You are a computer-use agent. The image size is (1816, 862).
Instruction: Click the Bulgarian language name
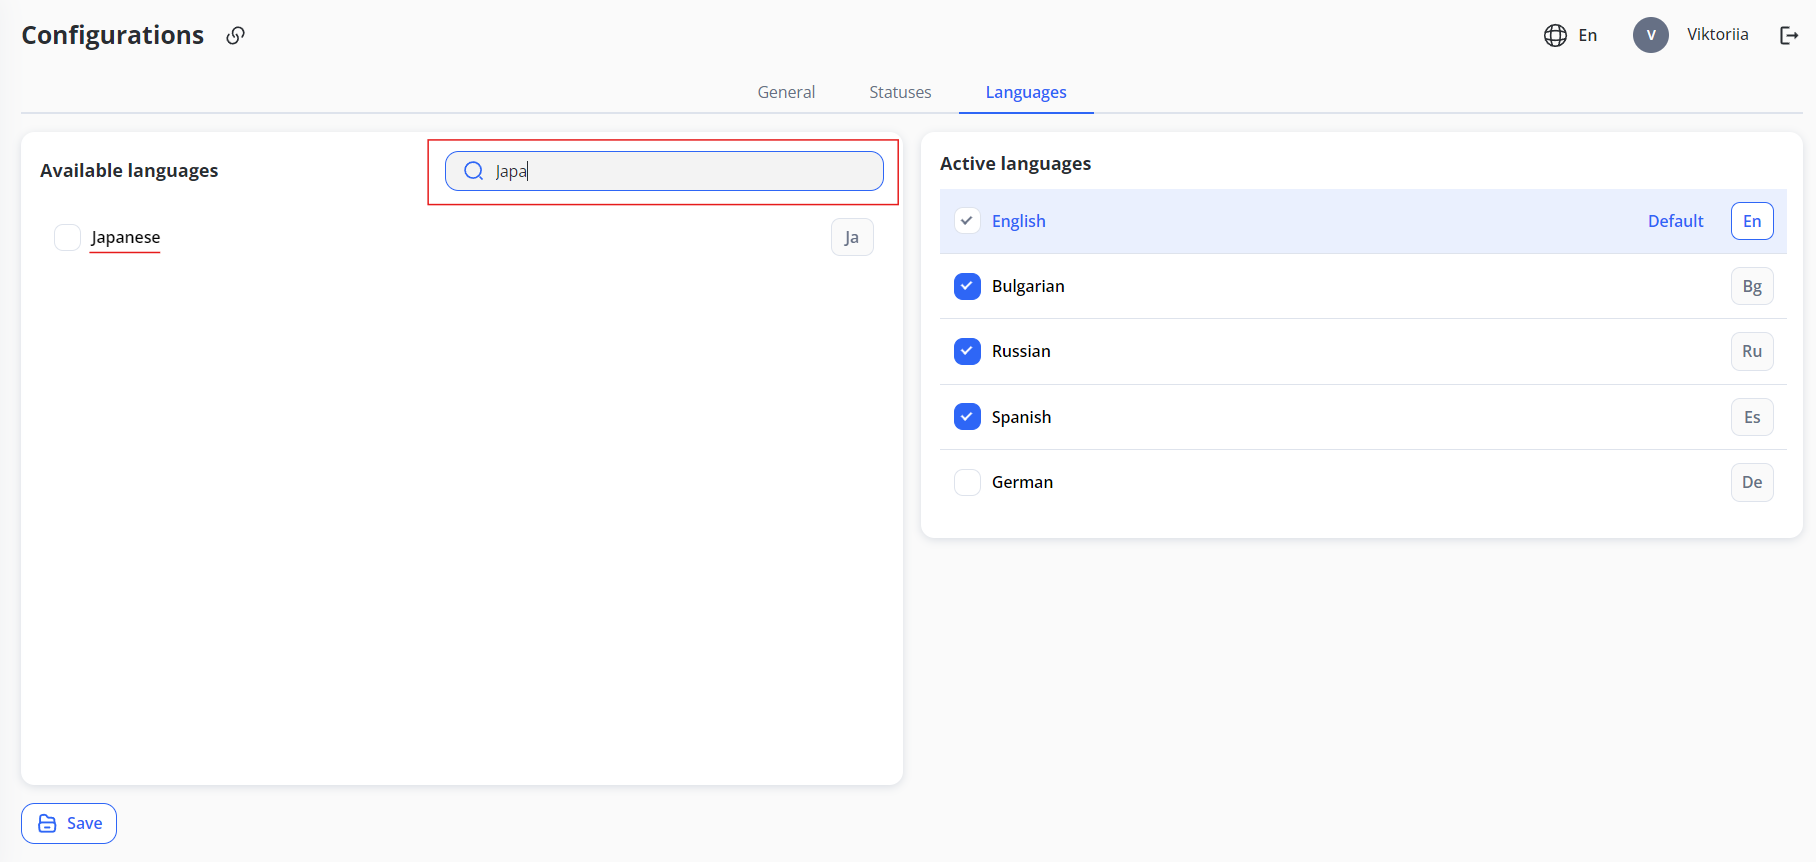coord(1028,286)
